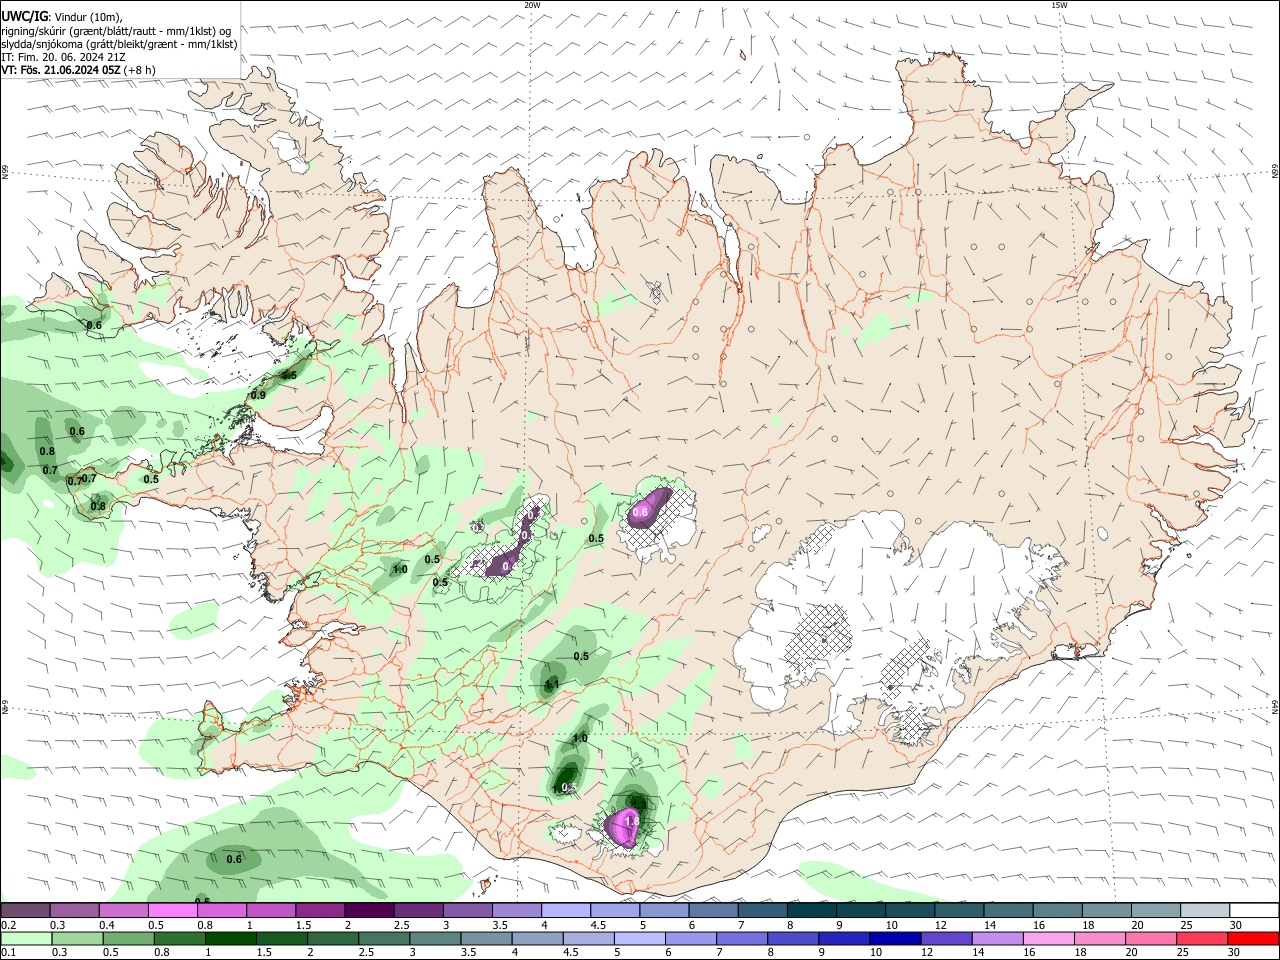Image resolution: width=1280 pixels, height=960 pixels.
Task: Click the periwinkle snow swatch starting at 4
Action: tap(565, 911)
